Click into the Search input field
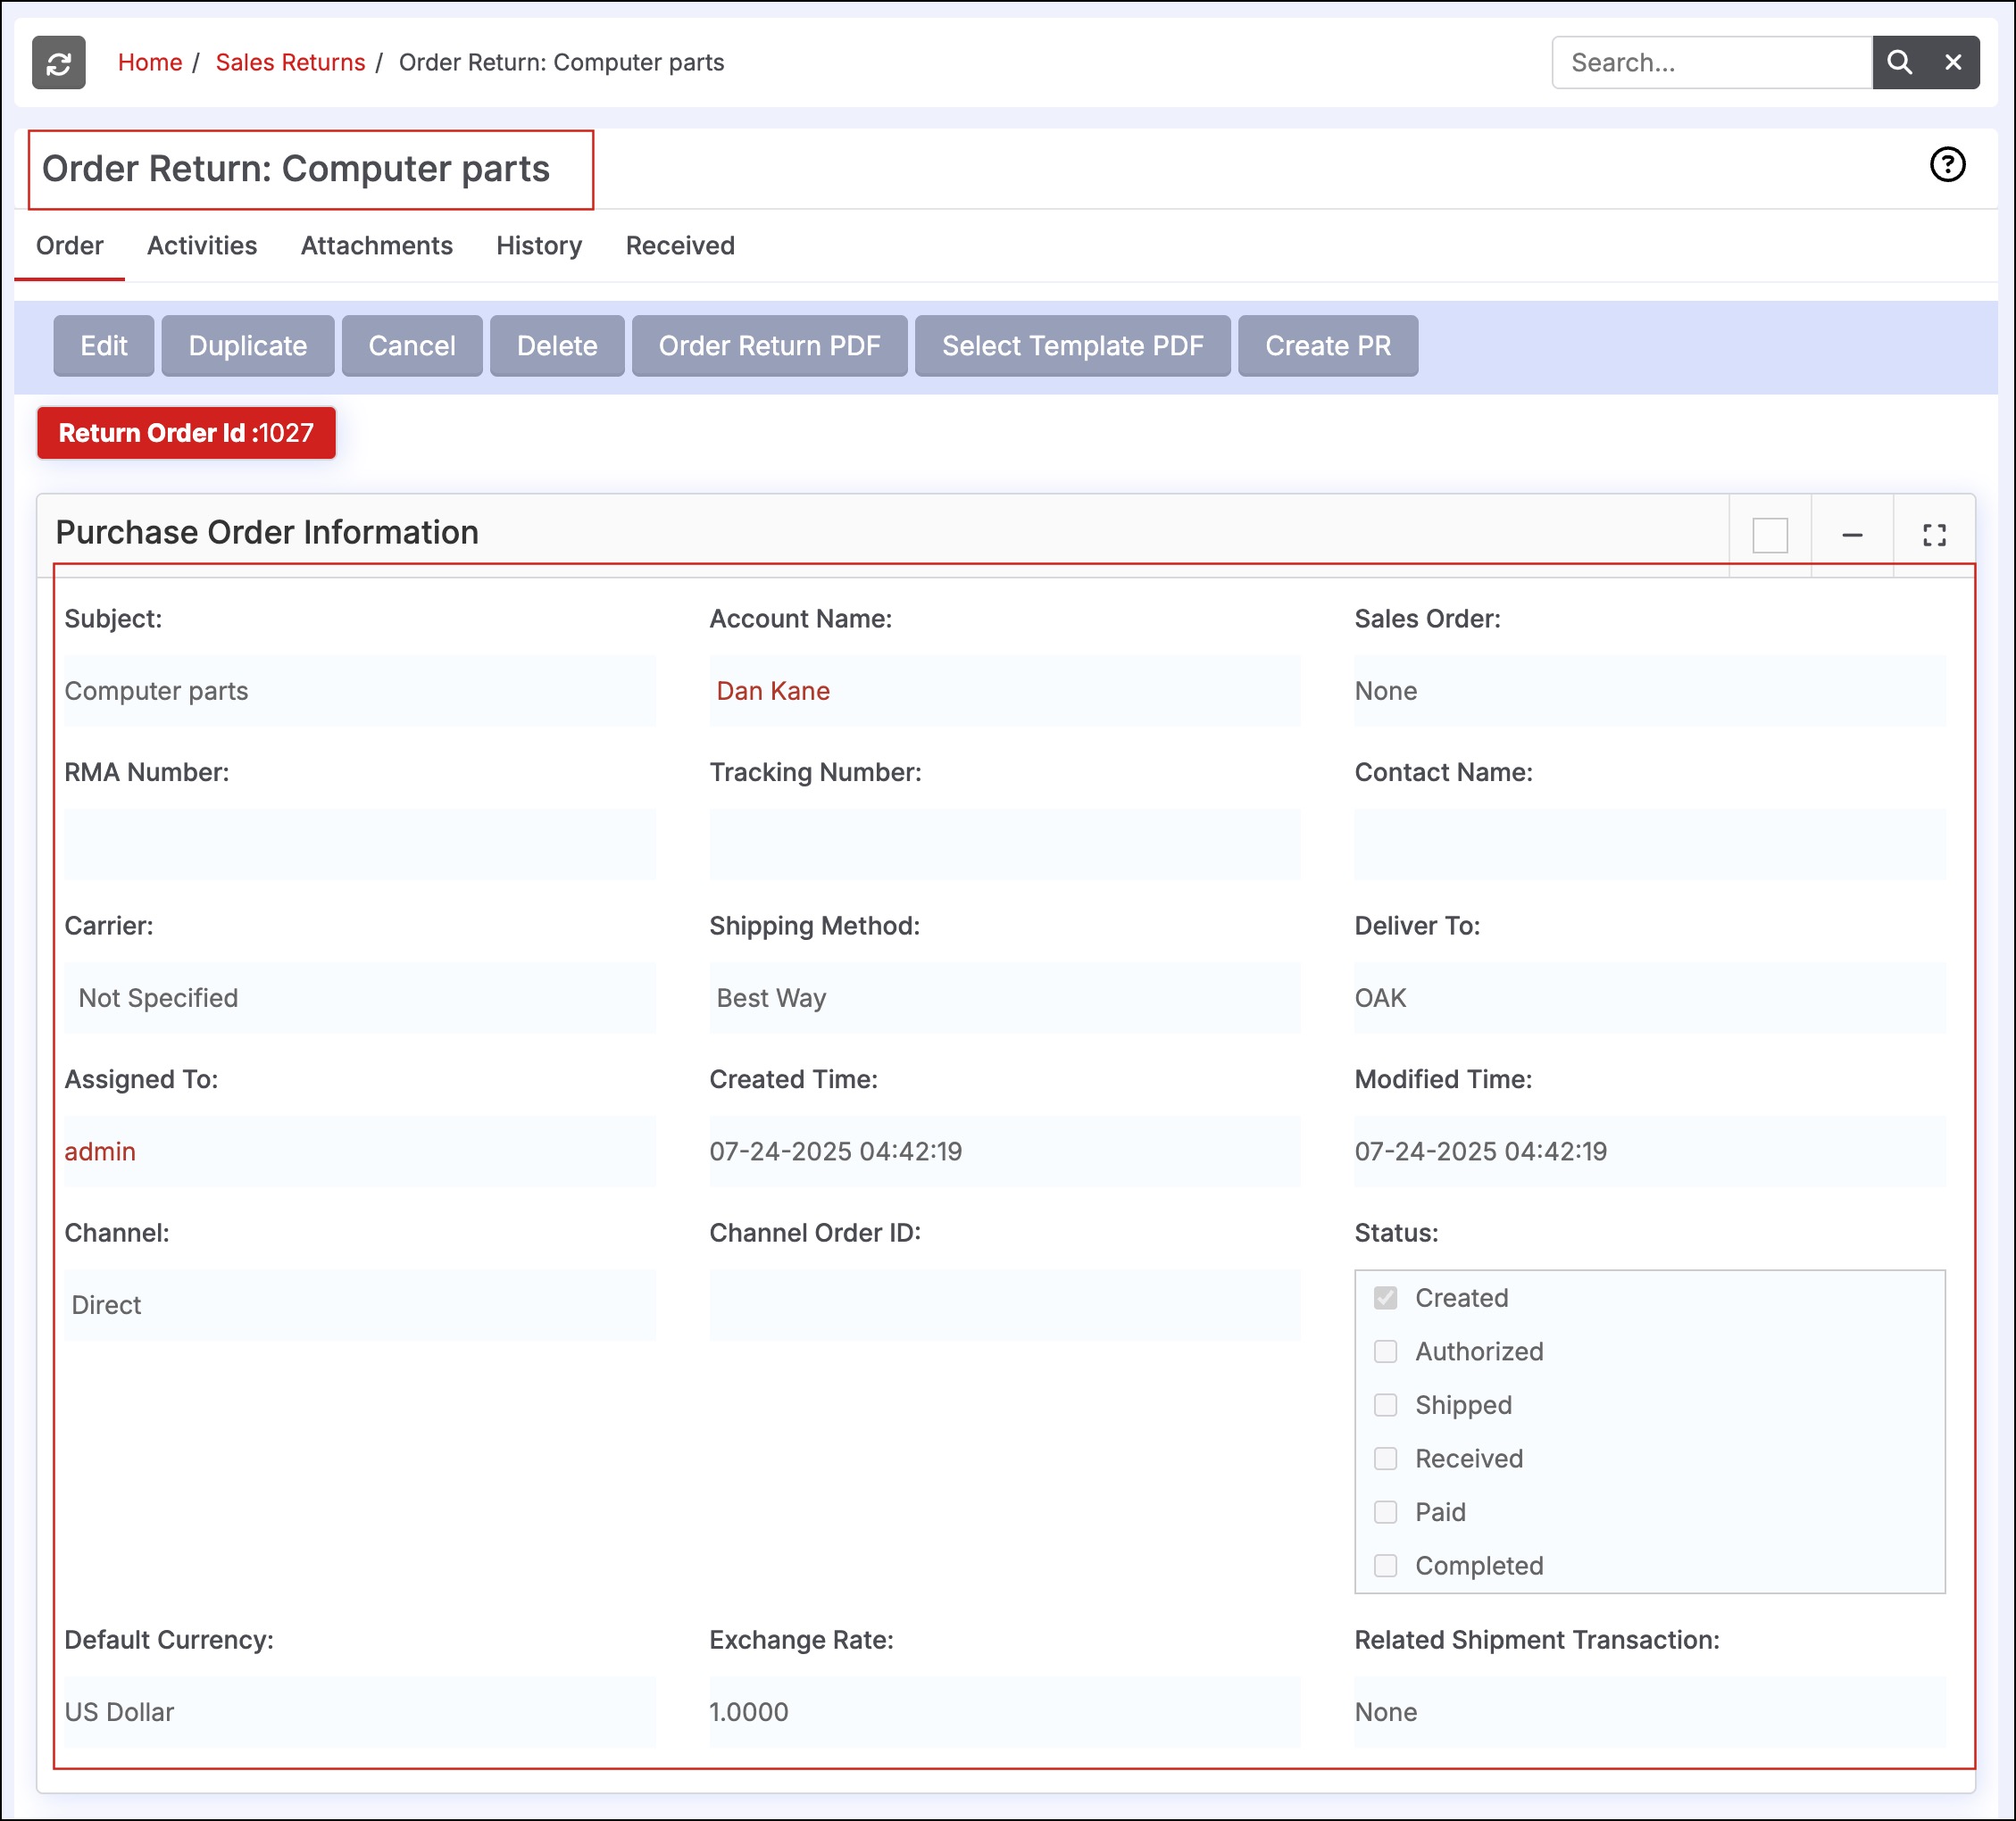 tap(1712, 63)
